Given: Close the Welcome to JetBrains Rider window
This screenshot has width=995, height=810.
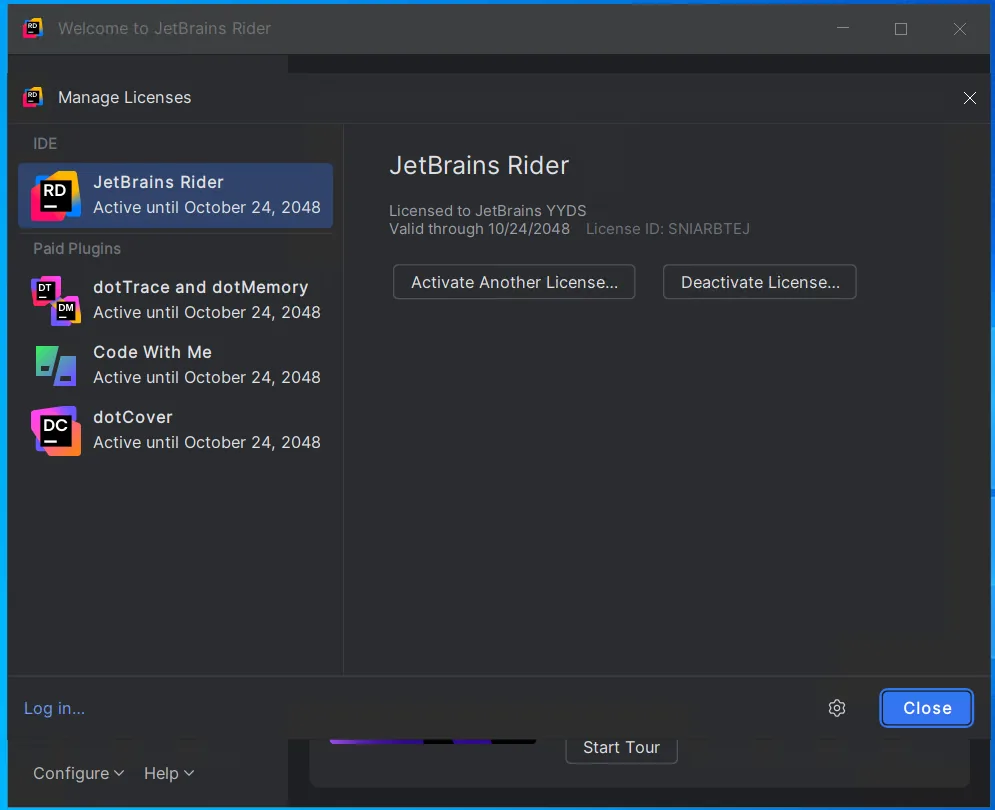Looking at the screenshot, I should (959, 29).
